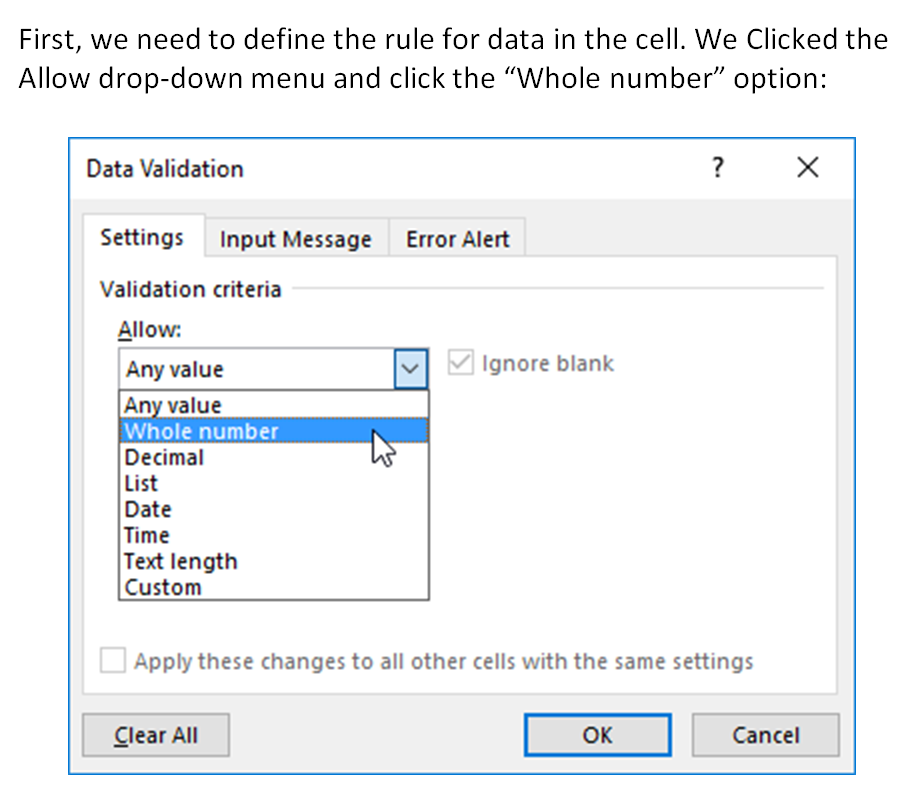Viewport: 916px width, 802px height.
Task: Open the Error Alert tab
Action: (x=457, y=238)
